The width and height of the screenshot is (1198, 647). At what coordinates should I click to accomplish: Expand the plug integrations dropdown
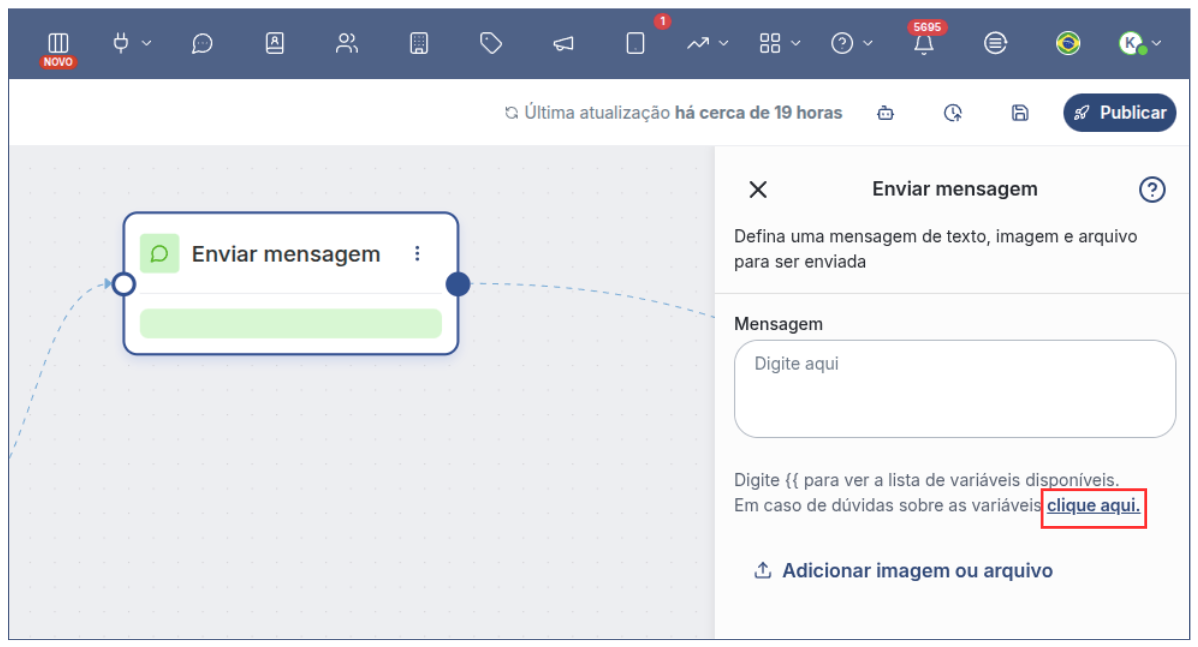coord(132,43)
